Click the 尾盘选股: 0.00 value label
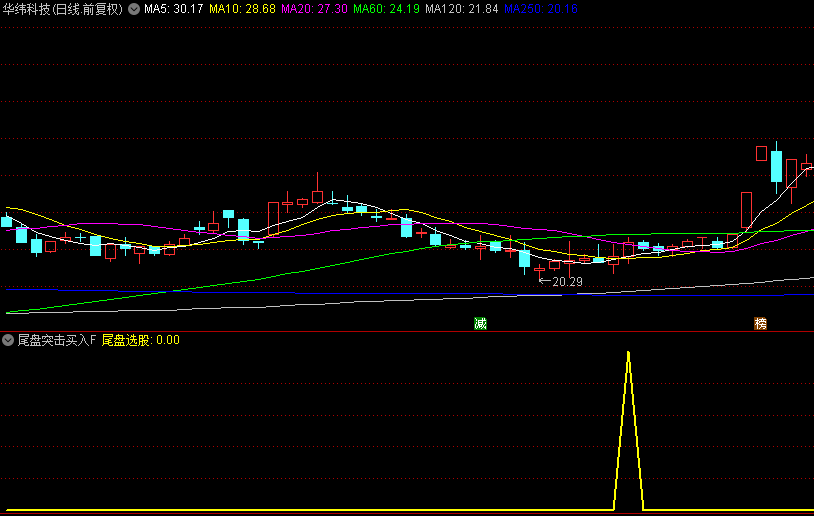 (x=141, y=341)
